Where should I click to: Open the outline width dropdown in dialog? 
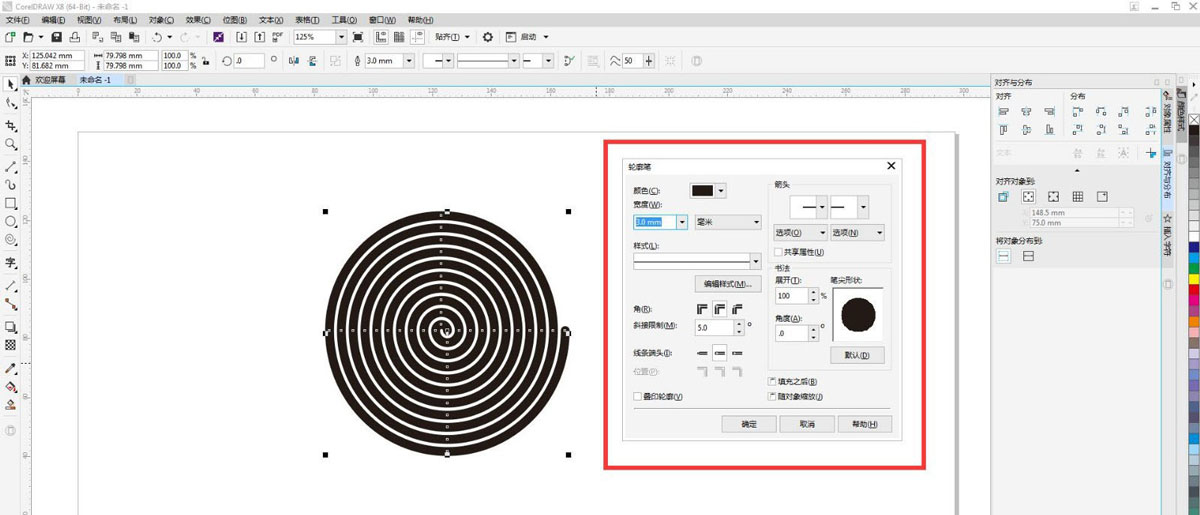682,222
